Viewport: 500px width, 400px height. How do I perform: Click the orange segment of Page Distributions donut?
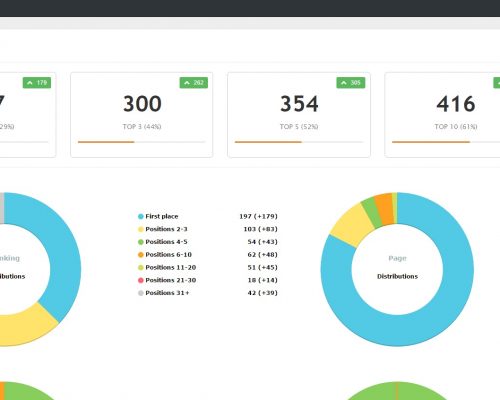pos(385,208)
